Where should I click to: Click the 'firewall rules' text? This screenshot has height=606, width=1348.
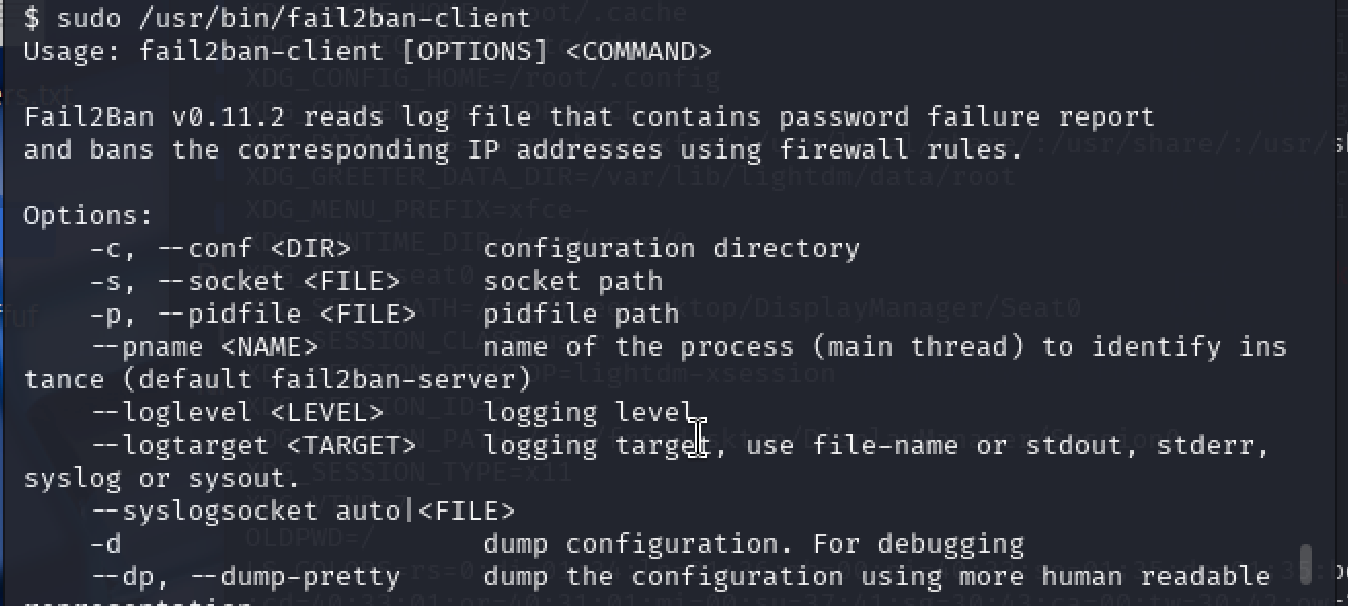[900, 149]
